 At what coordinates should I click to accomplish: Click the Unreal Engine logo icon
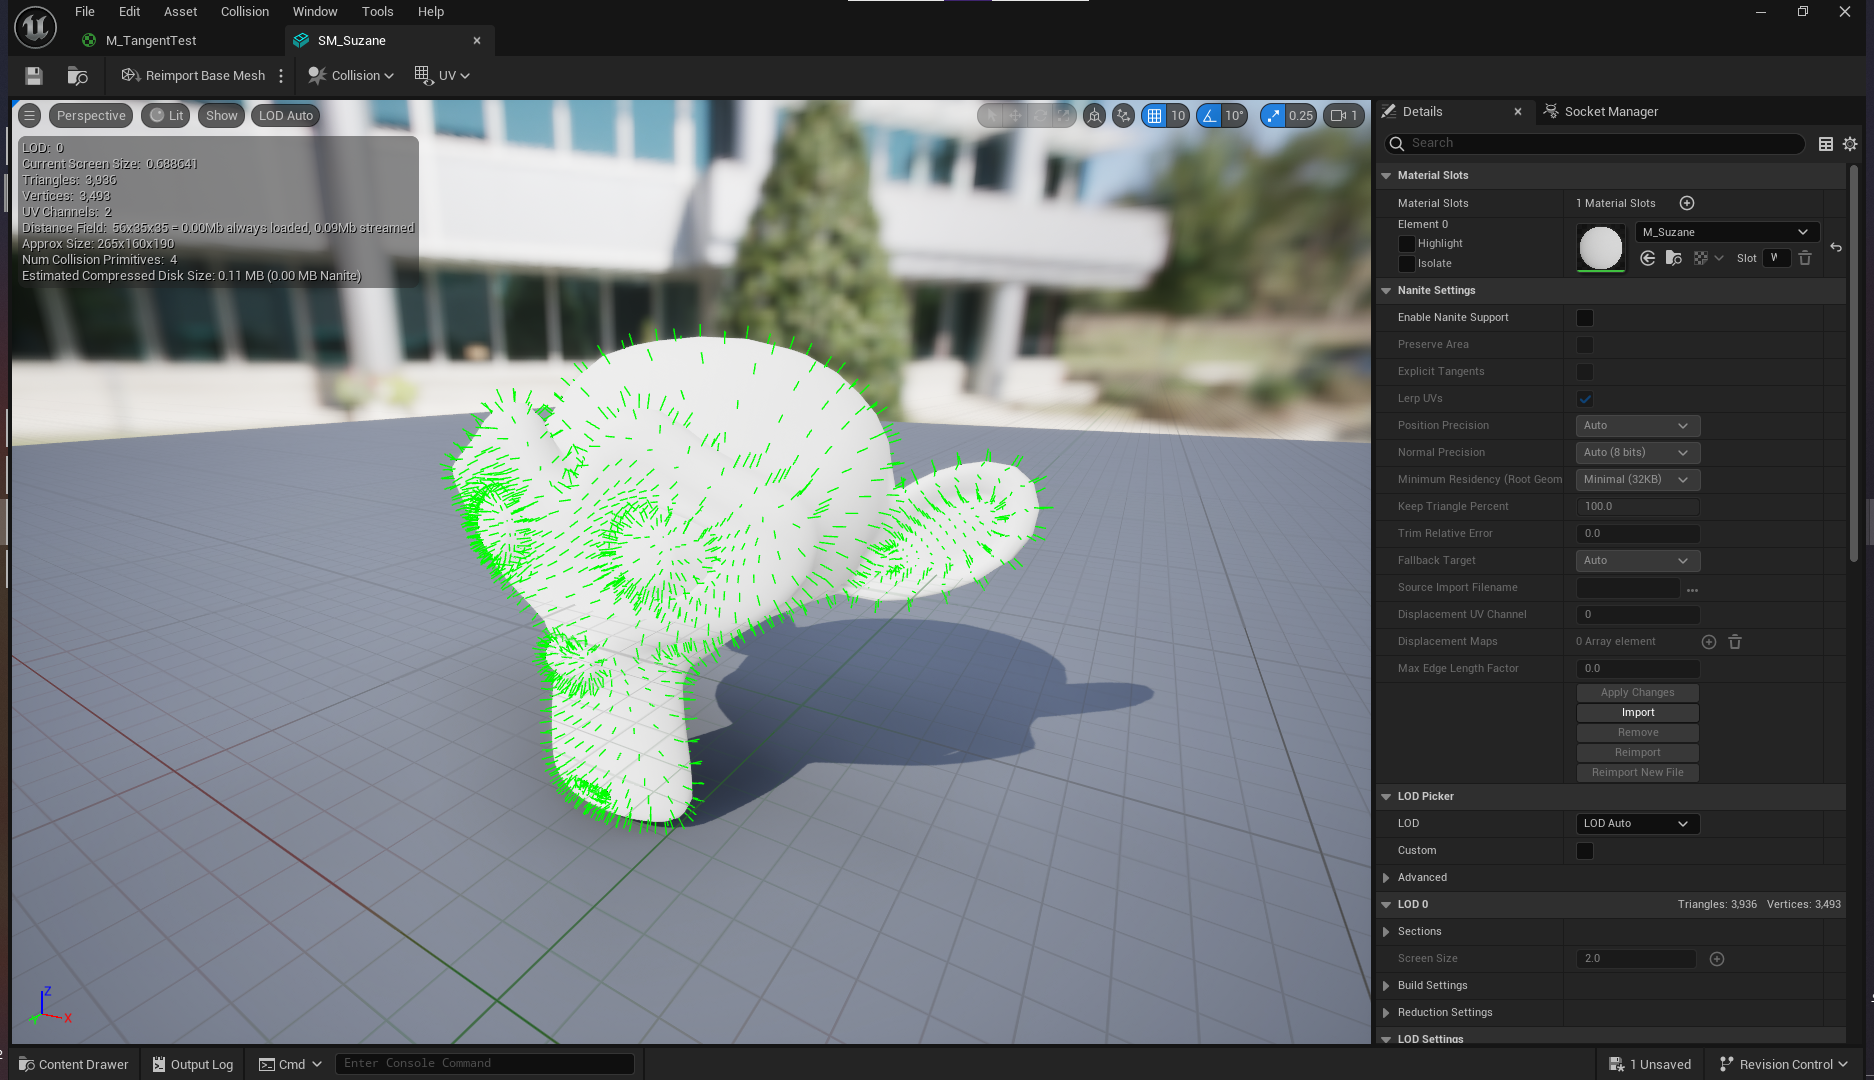(35, 27)
